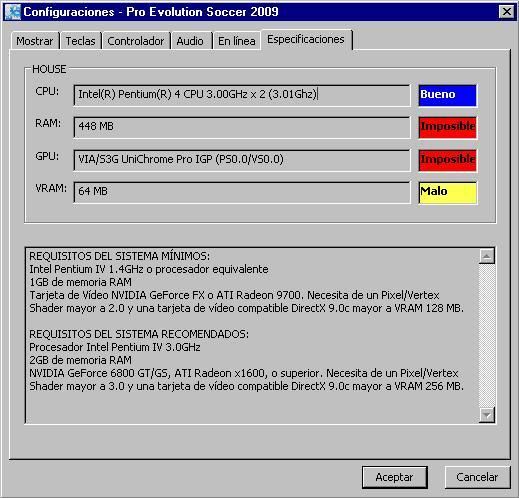Click the VRAM field showing 64 MB

click(242, 192)
